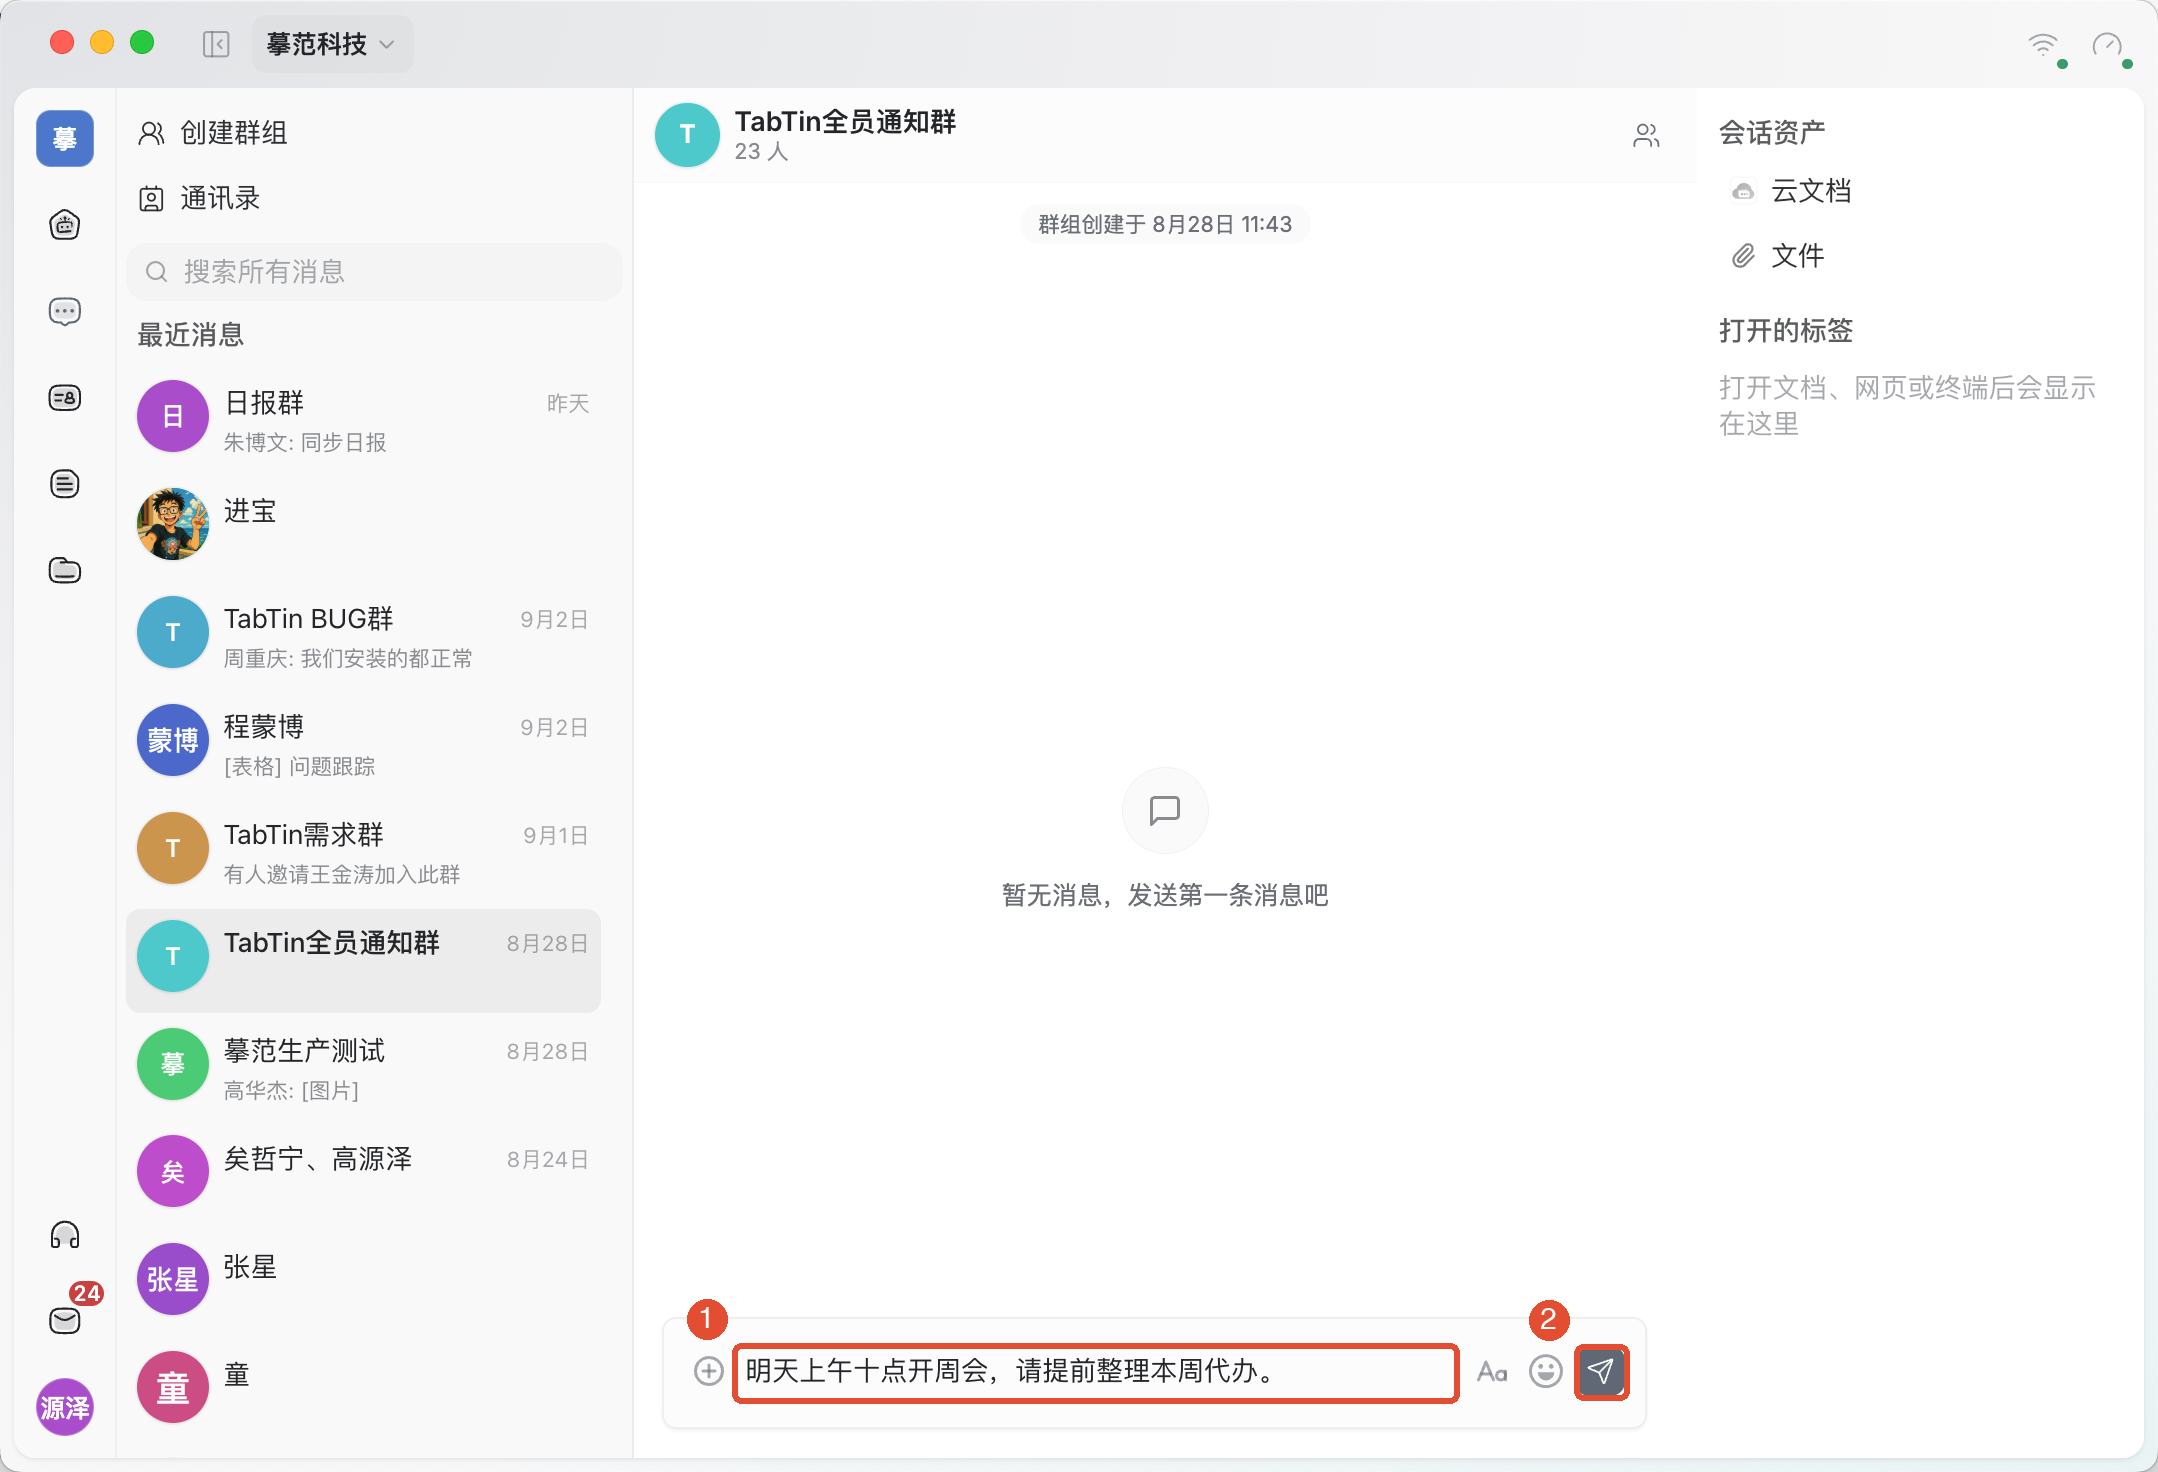Screen dimensions: 2158x1472
Task: Send the message with paper plane button
Action: click(x=1602, y=1372)
